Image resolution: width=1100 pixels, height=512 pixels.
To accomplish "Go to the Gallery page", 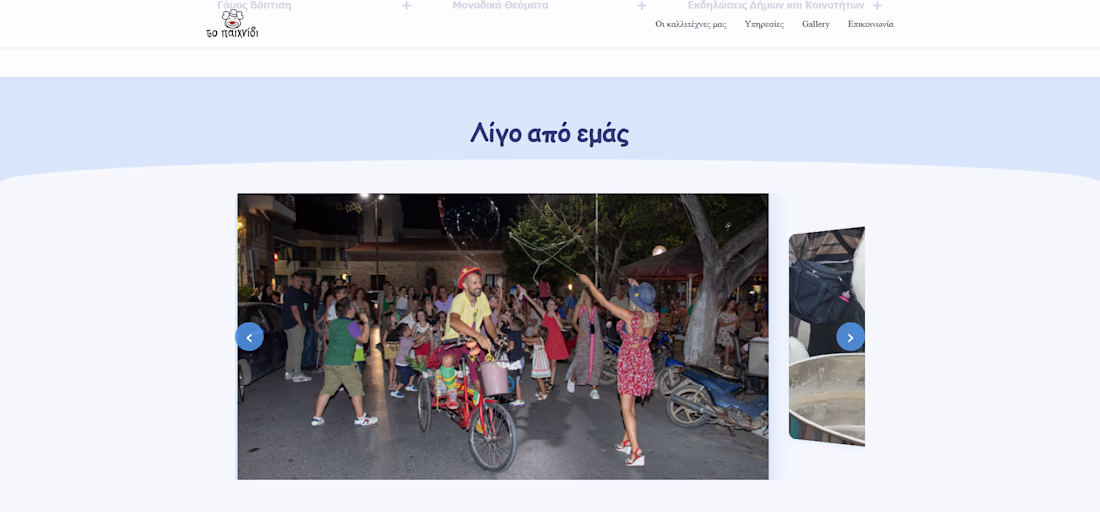I will (x=815, y=25).
